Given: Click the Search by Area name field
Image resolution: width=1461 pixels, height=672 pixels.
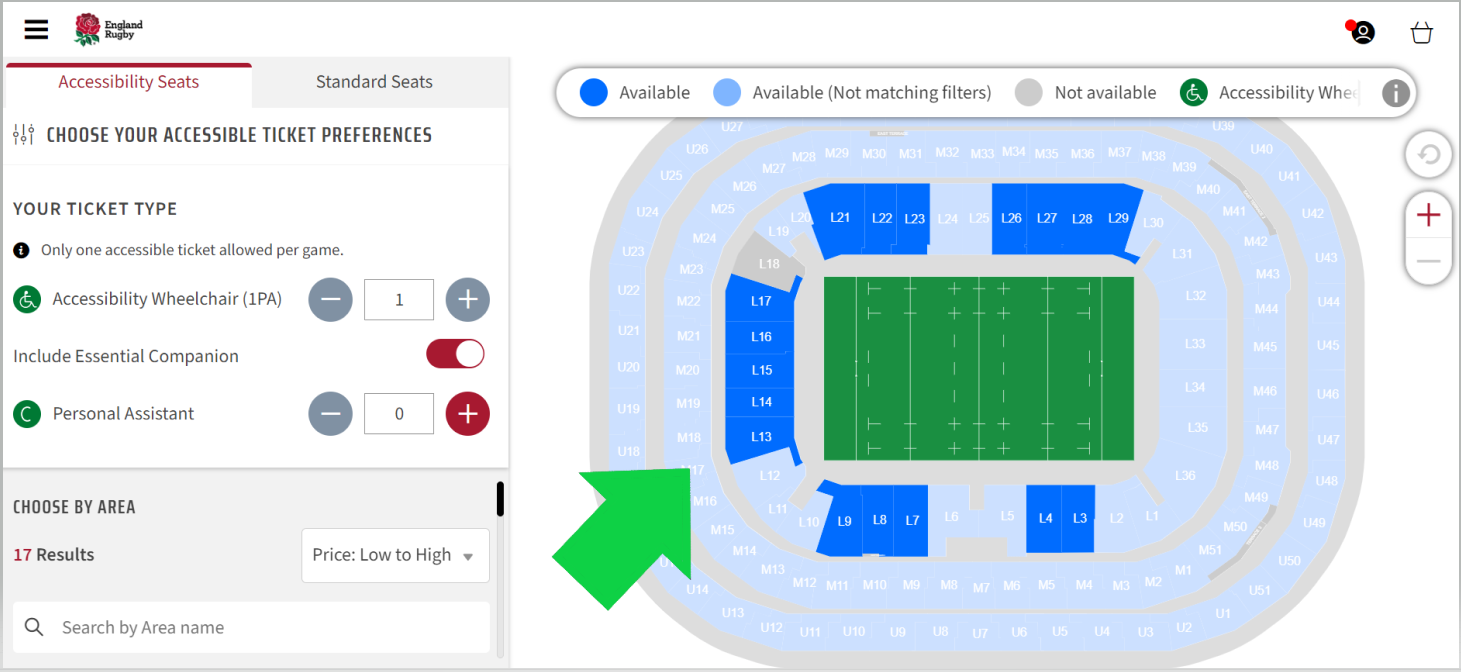Looking at the screenshot, I should [x=251, y=627].
